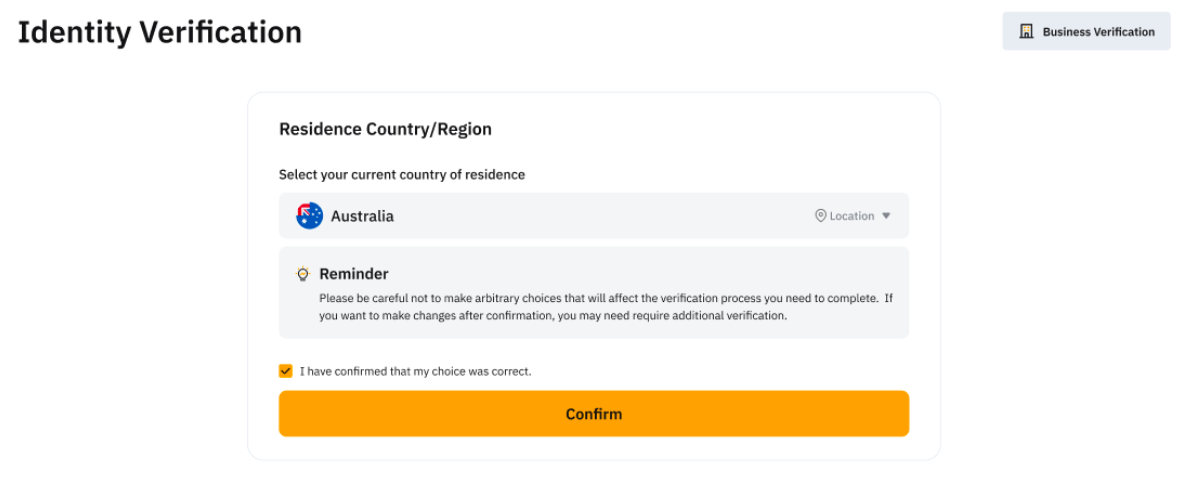The width and height of the screenshot is (1188, 482).
Task: Click 'Select your current country of residence' label
Action: click(401, 174)
